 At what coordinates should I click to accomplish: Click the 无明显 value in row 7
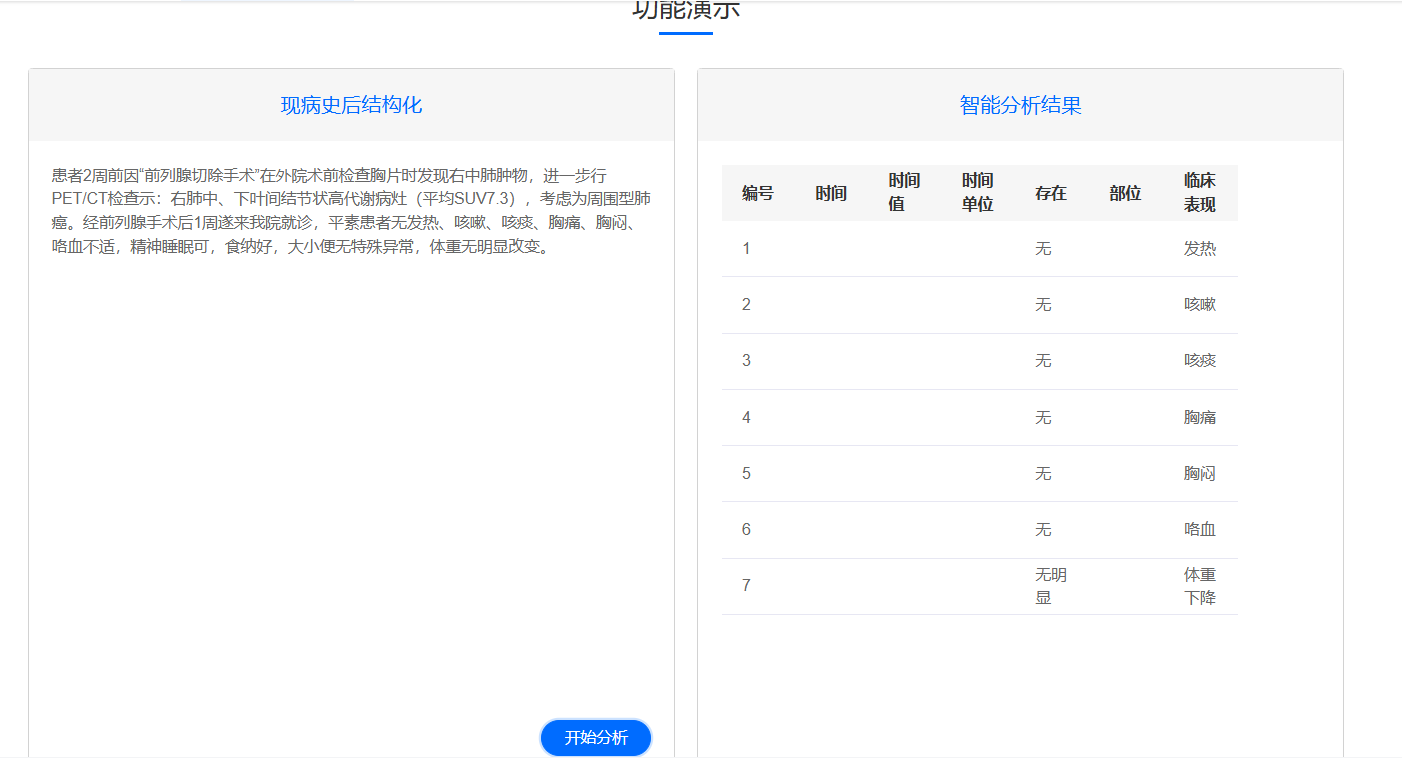click(x=1050, y=586)
